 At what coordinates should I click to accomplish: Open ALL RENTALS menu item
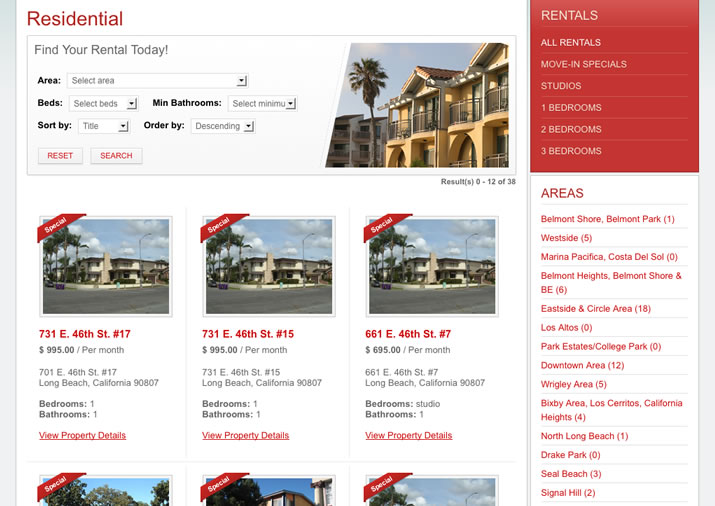coord(570,42)
